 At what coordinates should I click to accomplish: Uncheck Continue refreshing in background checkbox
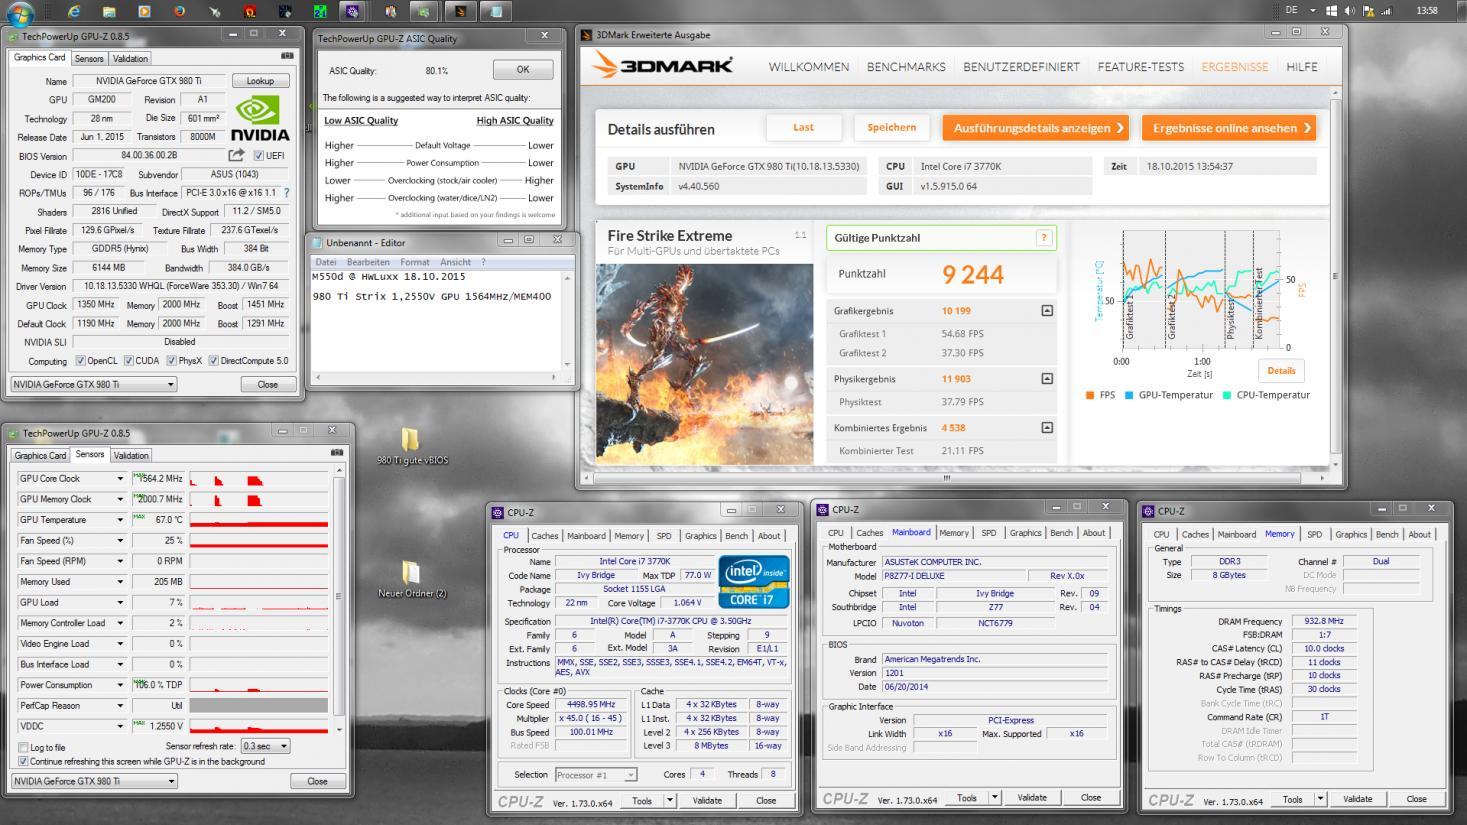[x=23, y=761]
